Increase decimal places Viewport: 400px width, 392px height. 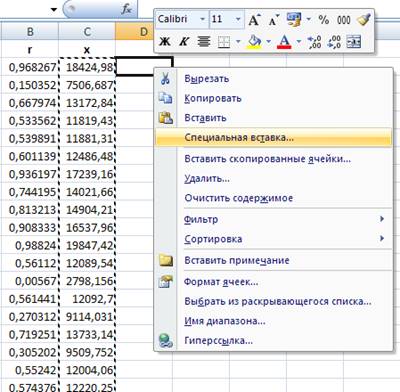pos(314,42)
